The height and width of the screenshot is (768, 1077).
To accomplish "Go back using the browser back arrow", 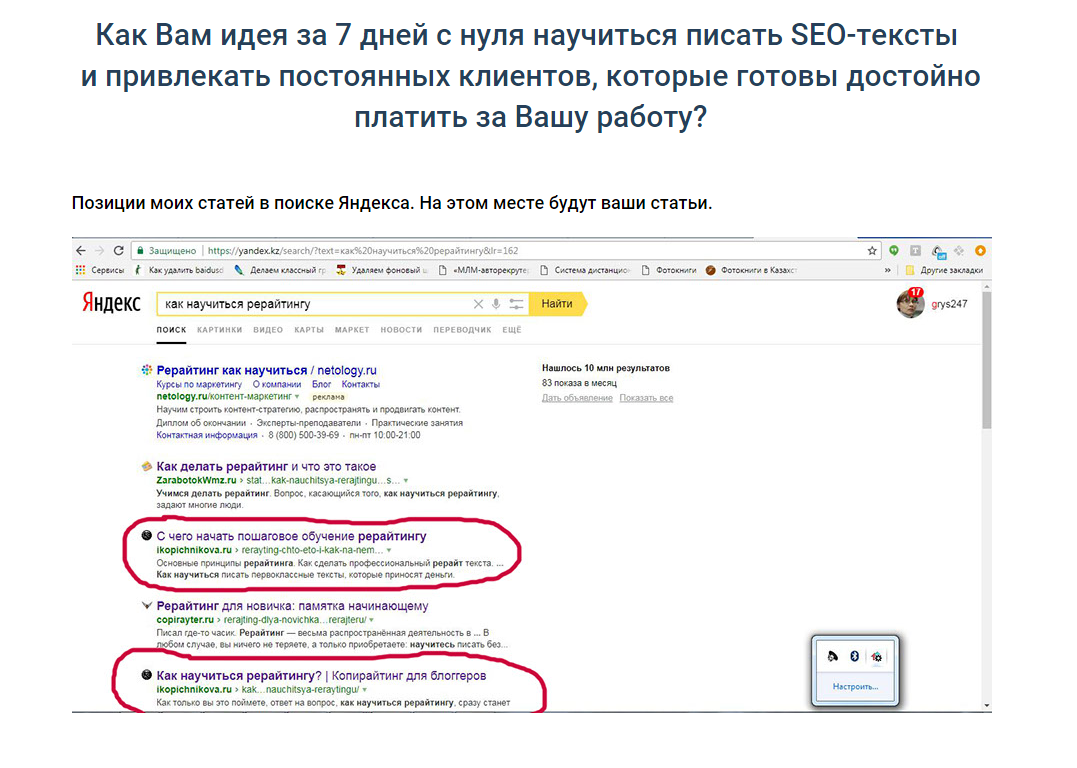I will [x=81, y=250].
